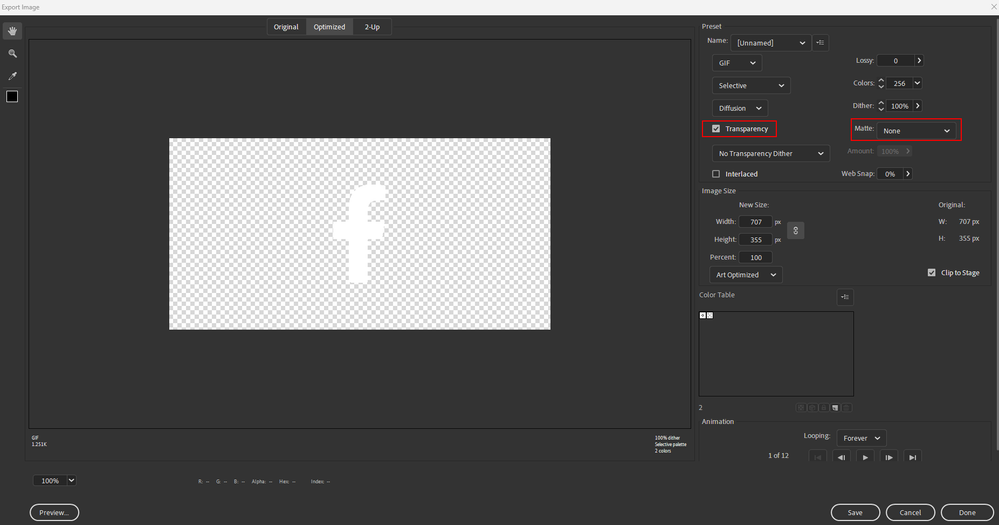Screen dimensions: 999x525
Task: Click the Web Snap value field
Action: point(890,173)
